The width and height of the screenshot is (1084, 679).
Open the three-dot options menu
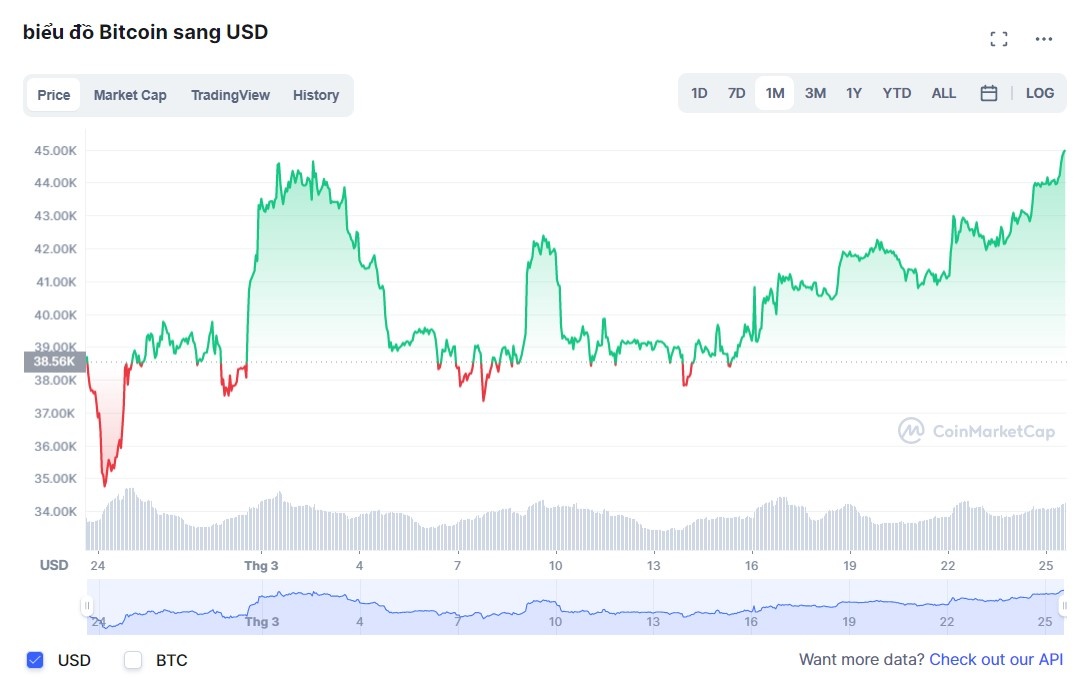coord(1044,39)
